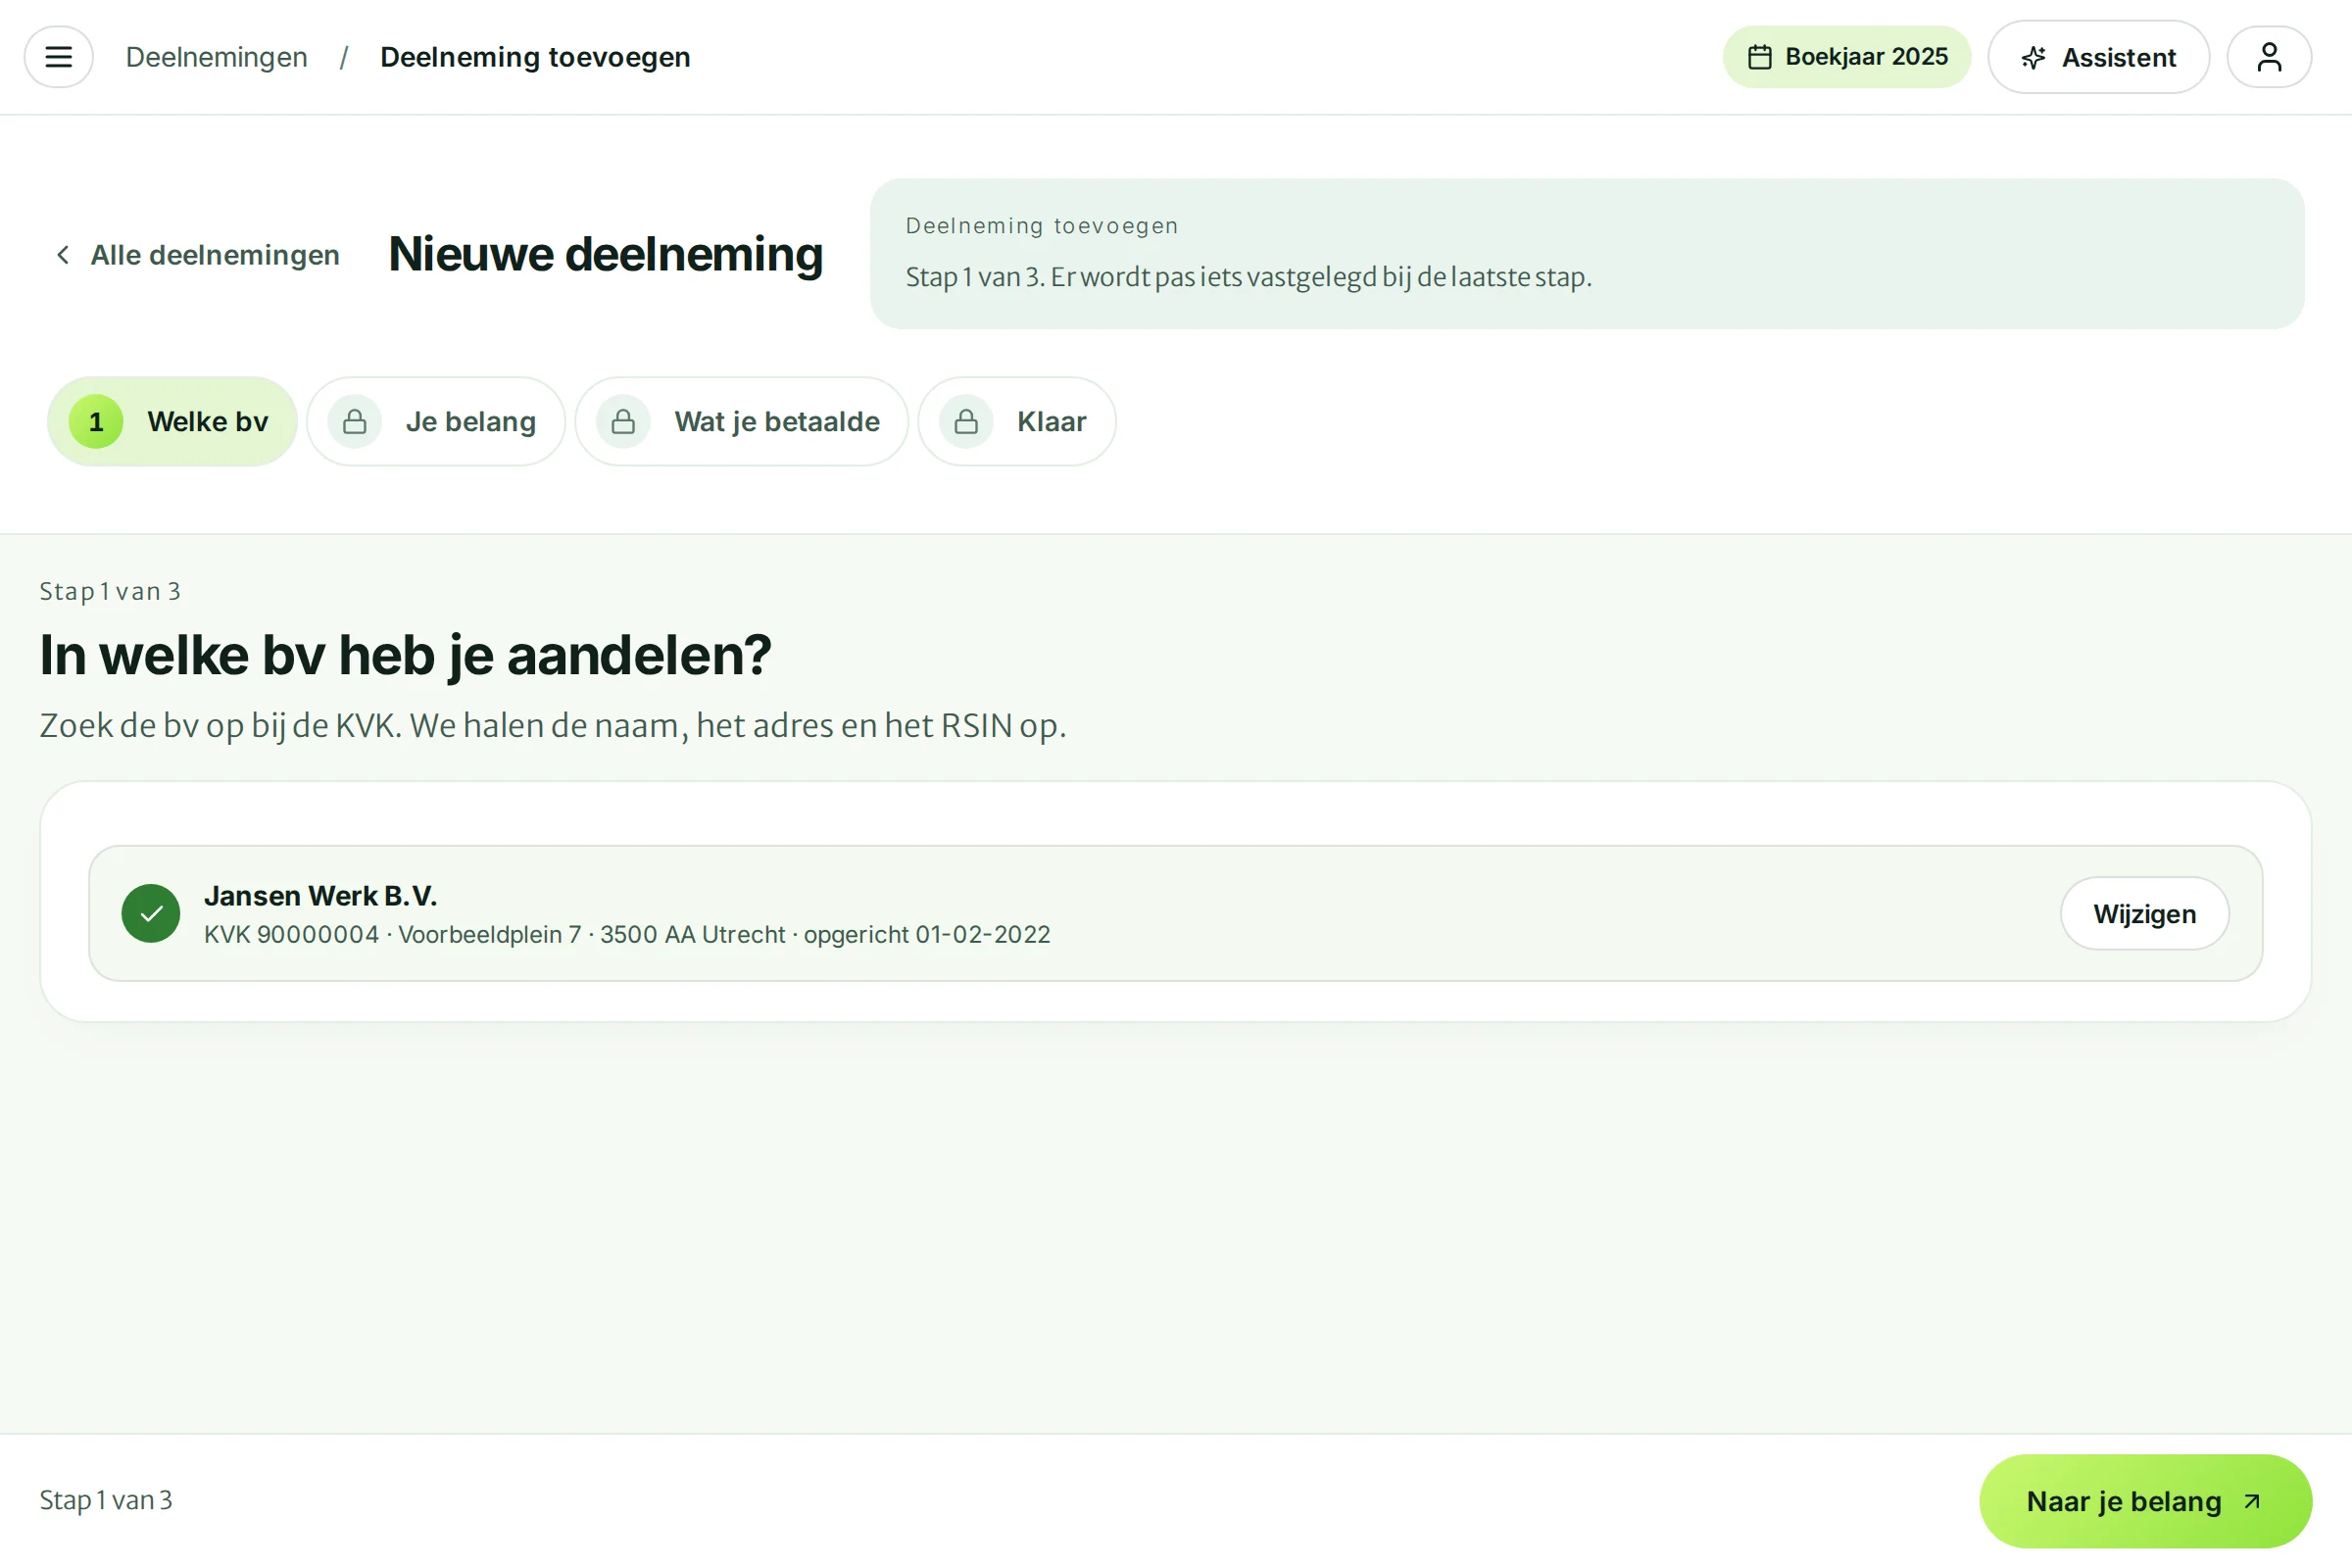Click the lock icon on Klaar
The image size is (2352, 1568).
click(966, 422)
